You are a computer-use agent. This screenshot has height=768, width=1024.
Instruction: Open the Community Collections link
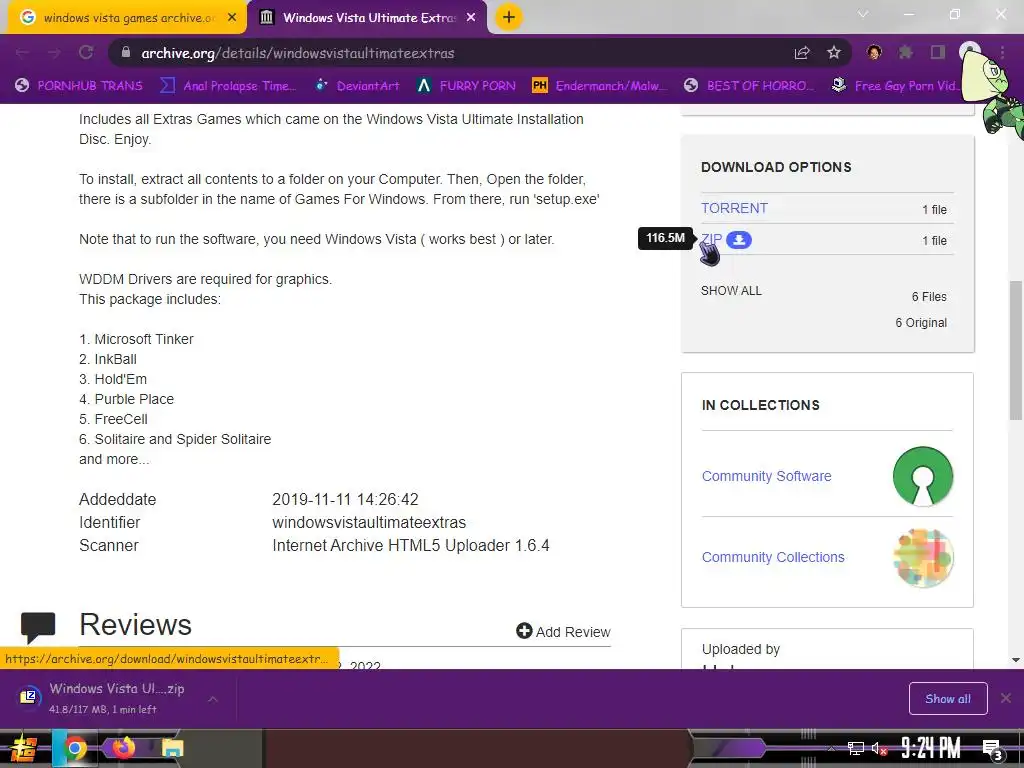773,557
